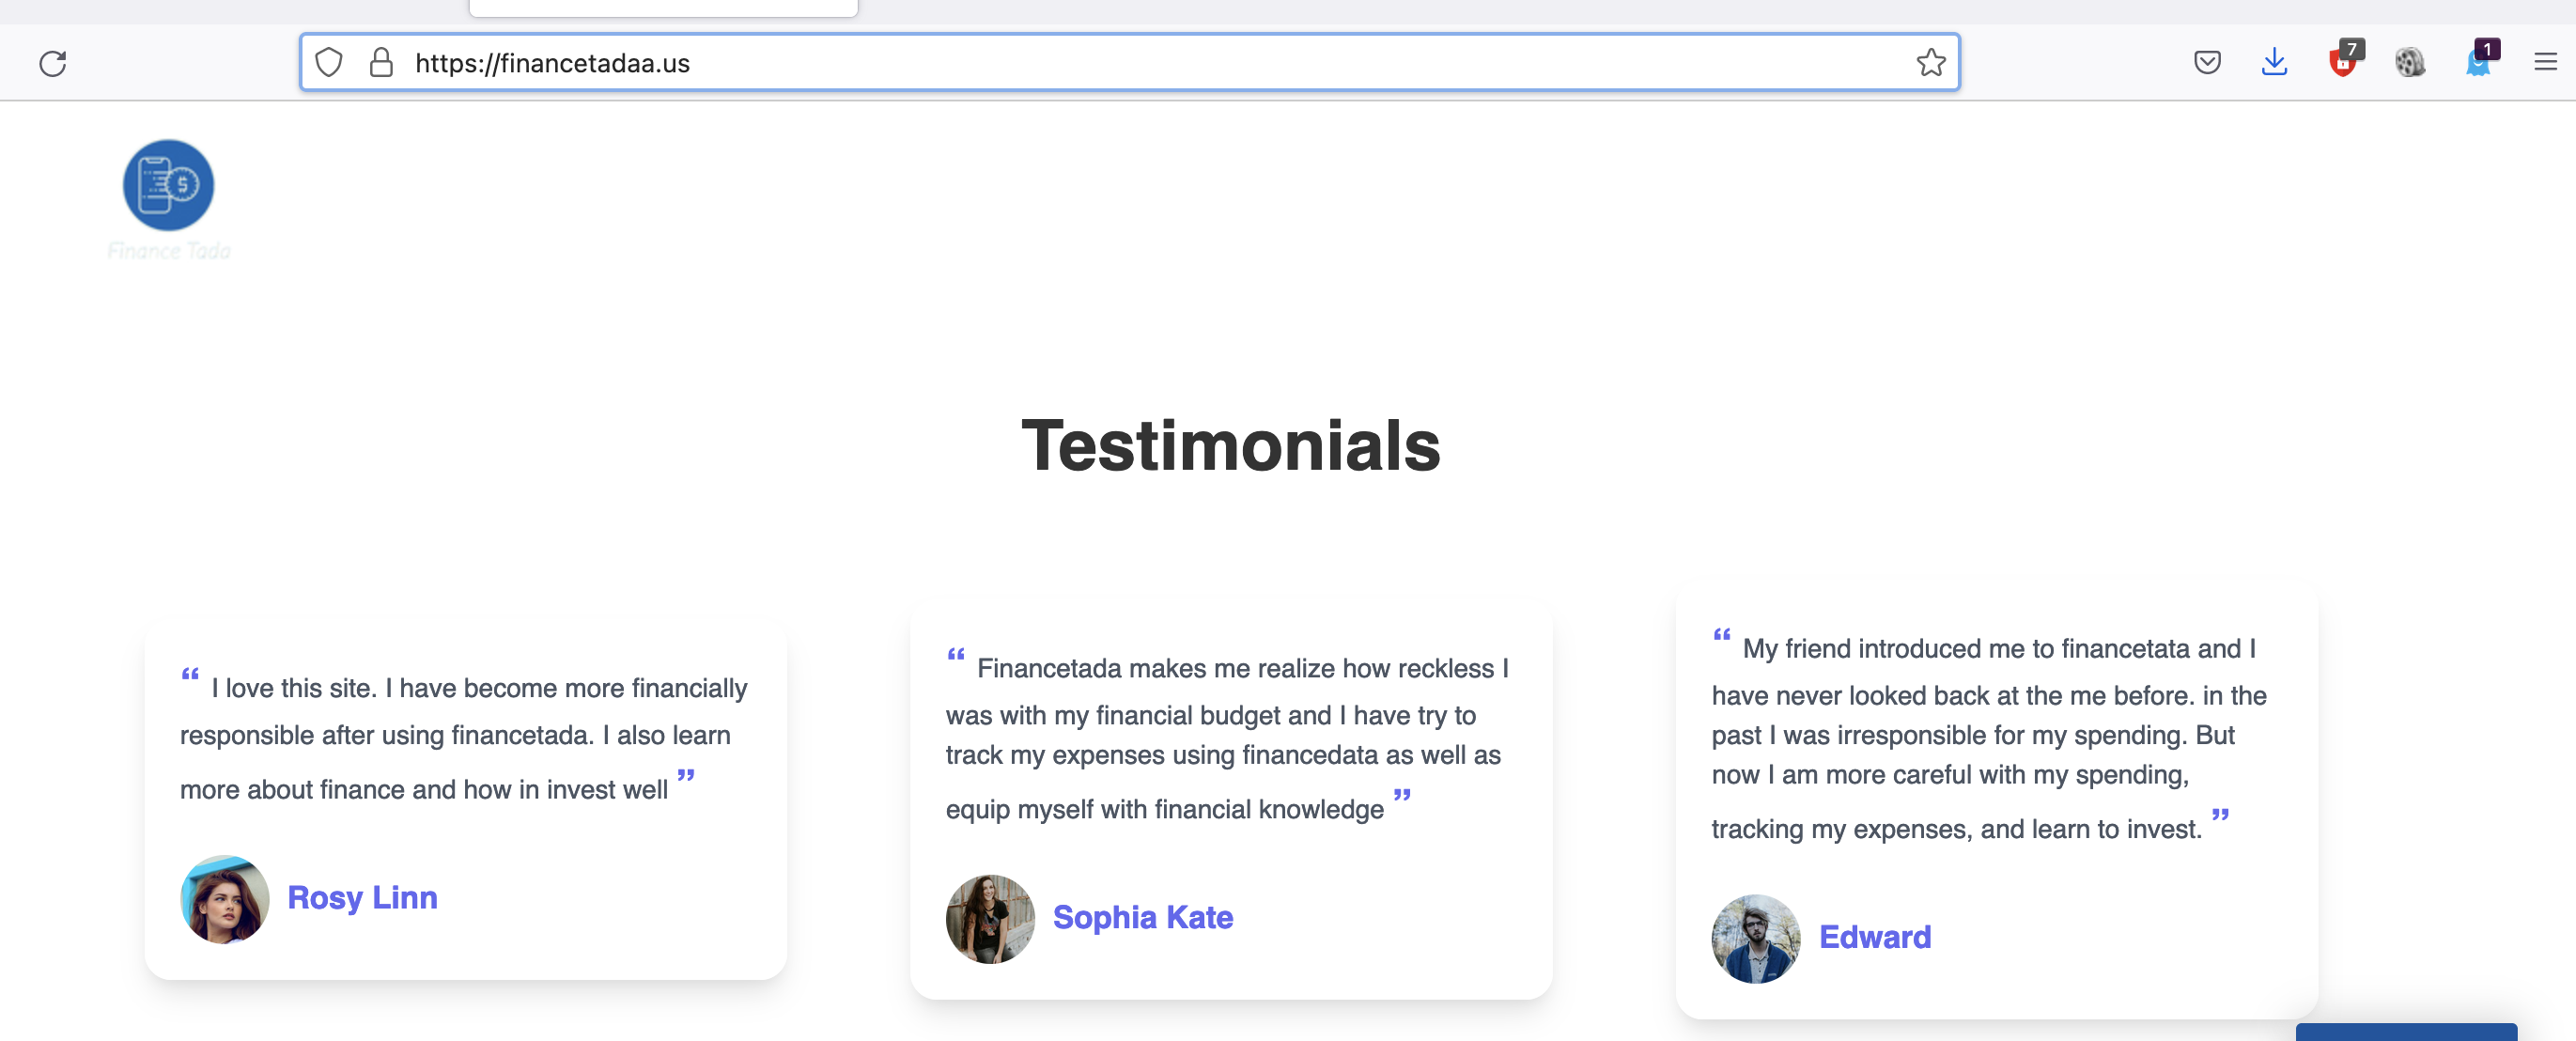Open the hamburger application menu
The height and width of the screenshot is (1041, 2576).
point(2545,63)
